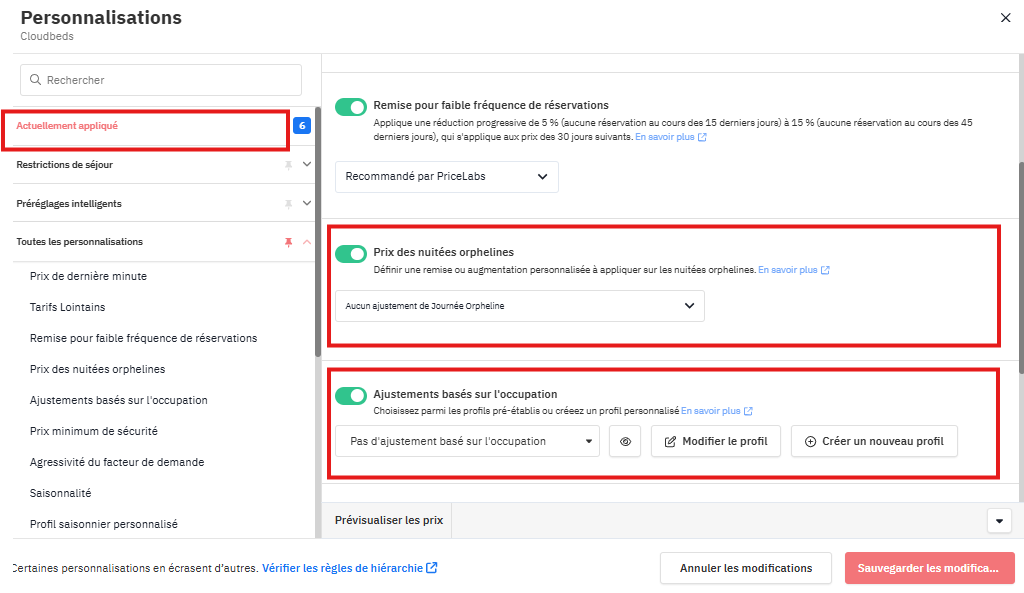Viewport: 1024px width, 593px height.
Task: Toggle off Prix des nuitées orphelines
Action: point(351,253)
